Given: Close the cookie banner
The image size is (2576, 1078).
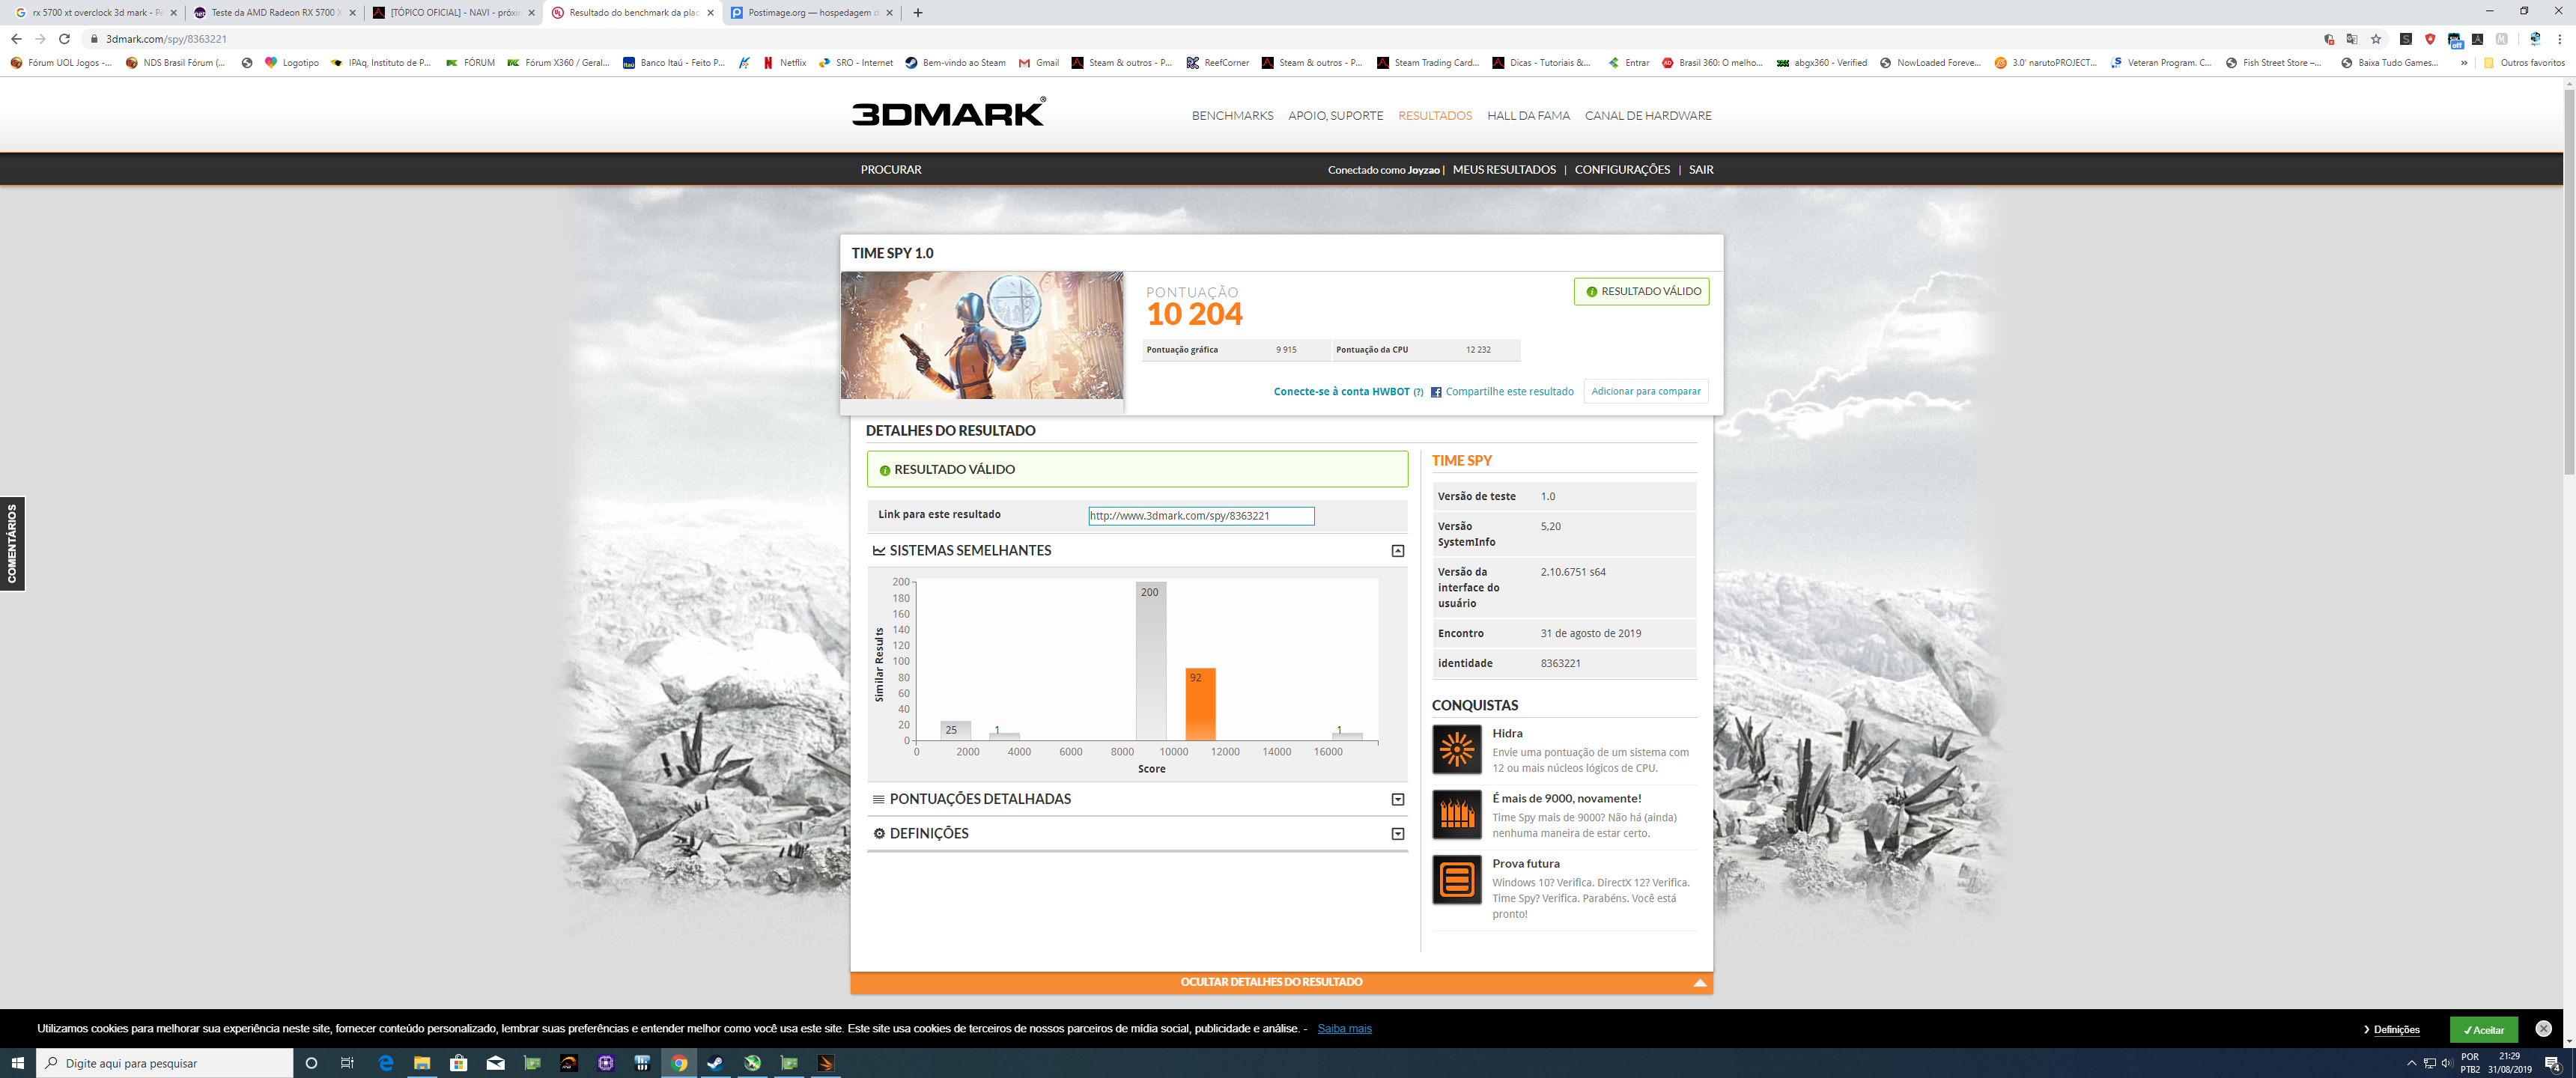Looking at the screenshot, I should tap(2542, 1028).
